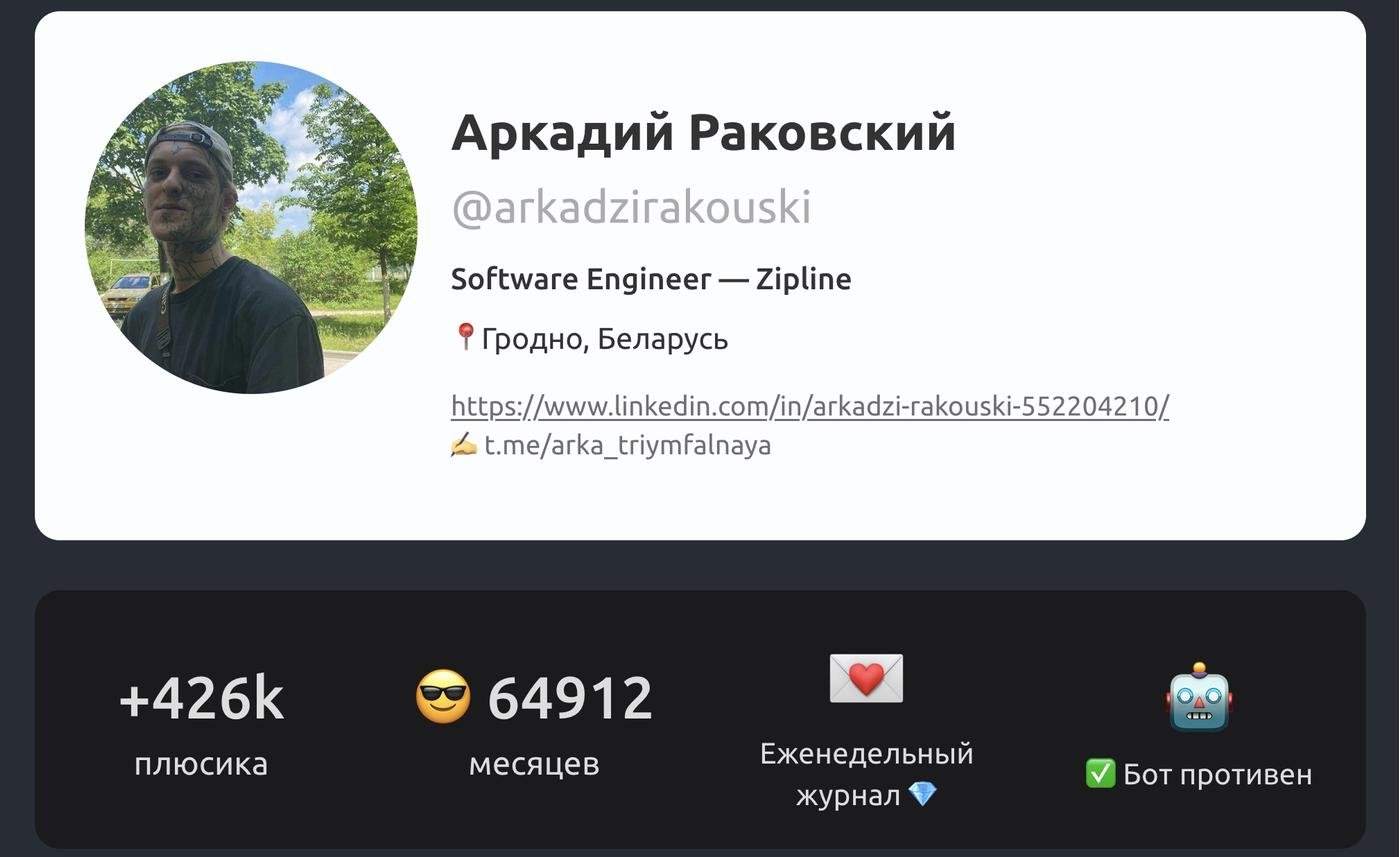Open the t.me/arka_triymfalnaya Telegram link
Viewport: 1400px width, 857px height.
(628, 445)
